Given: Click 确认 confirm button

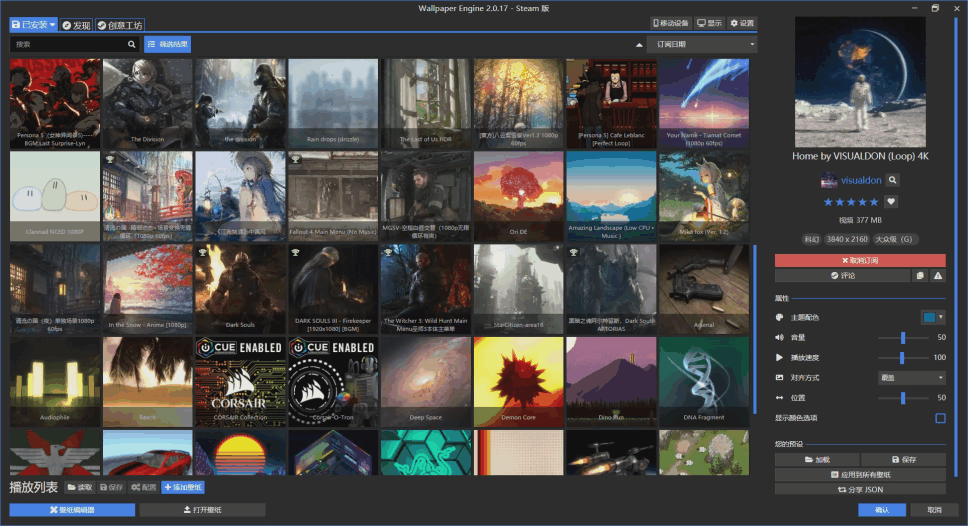Looking at the screenshot, I should coord(882,510).
